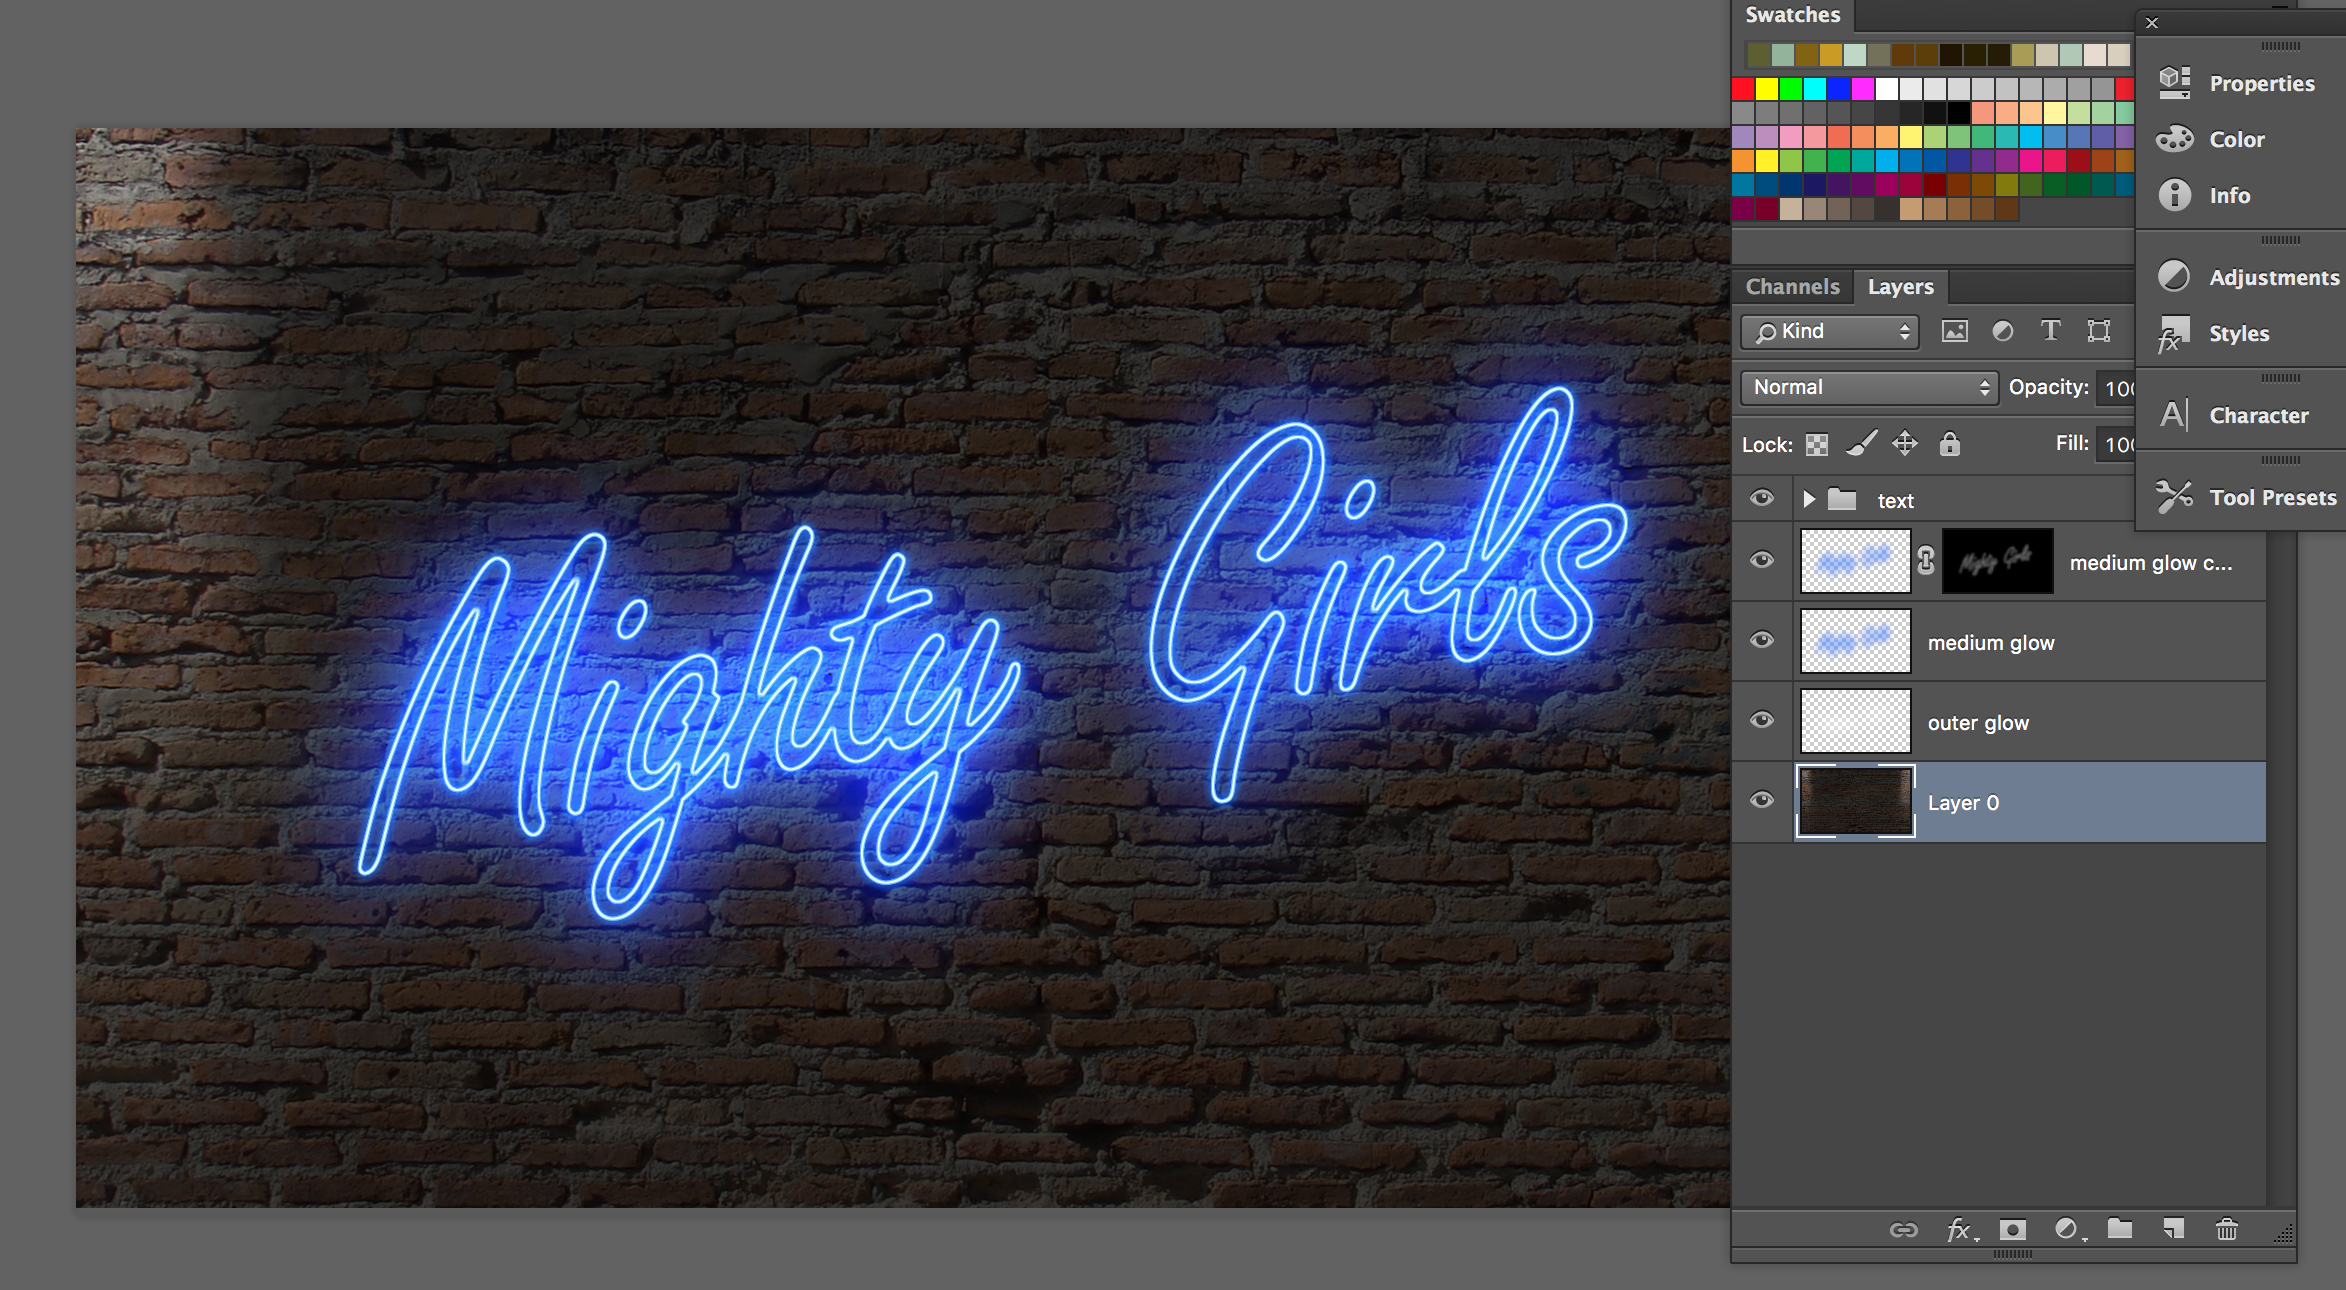This screenshot has height=1290, width=2346.
Task: Click the Properties label
Action: 2262,83
